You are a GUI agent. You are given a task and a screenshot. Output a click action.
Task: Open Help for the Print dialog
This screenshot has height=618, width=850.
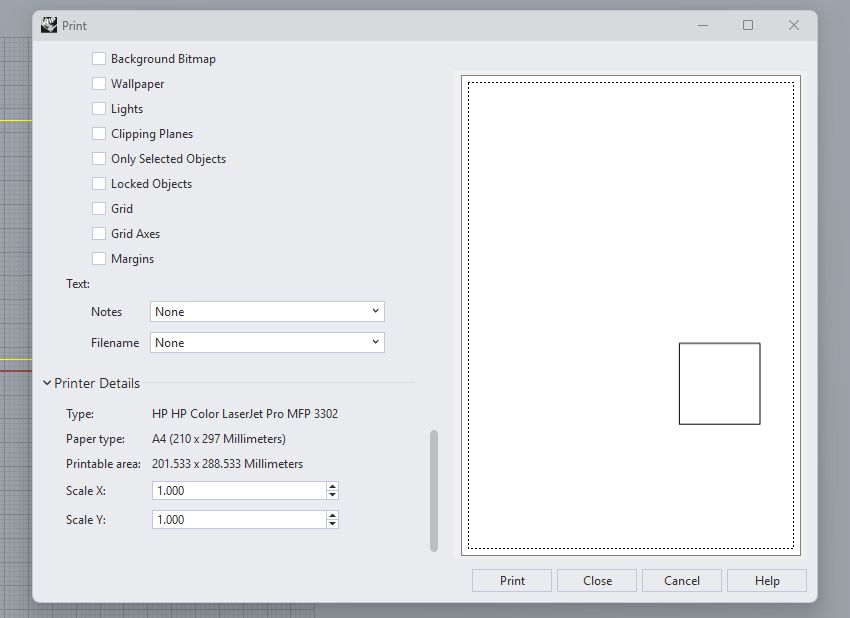pos(767,581)
